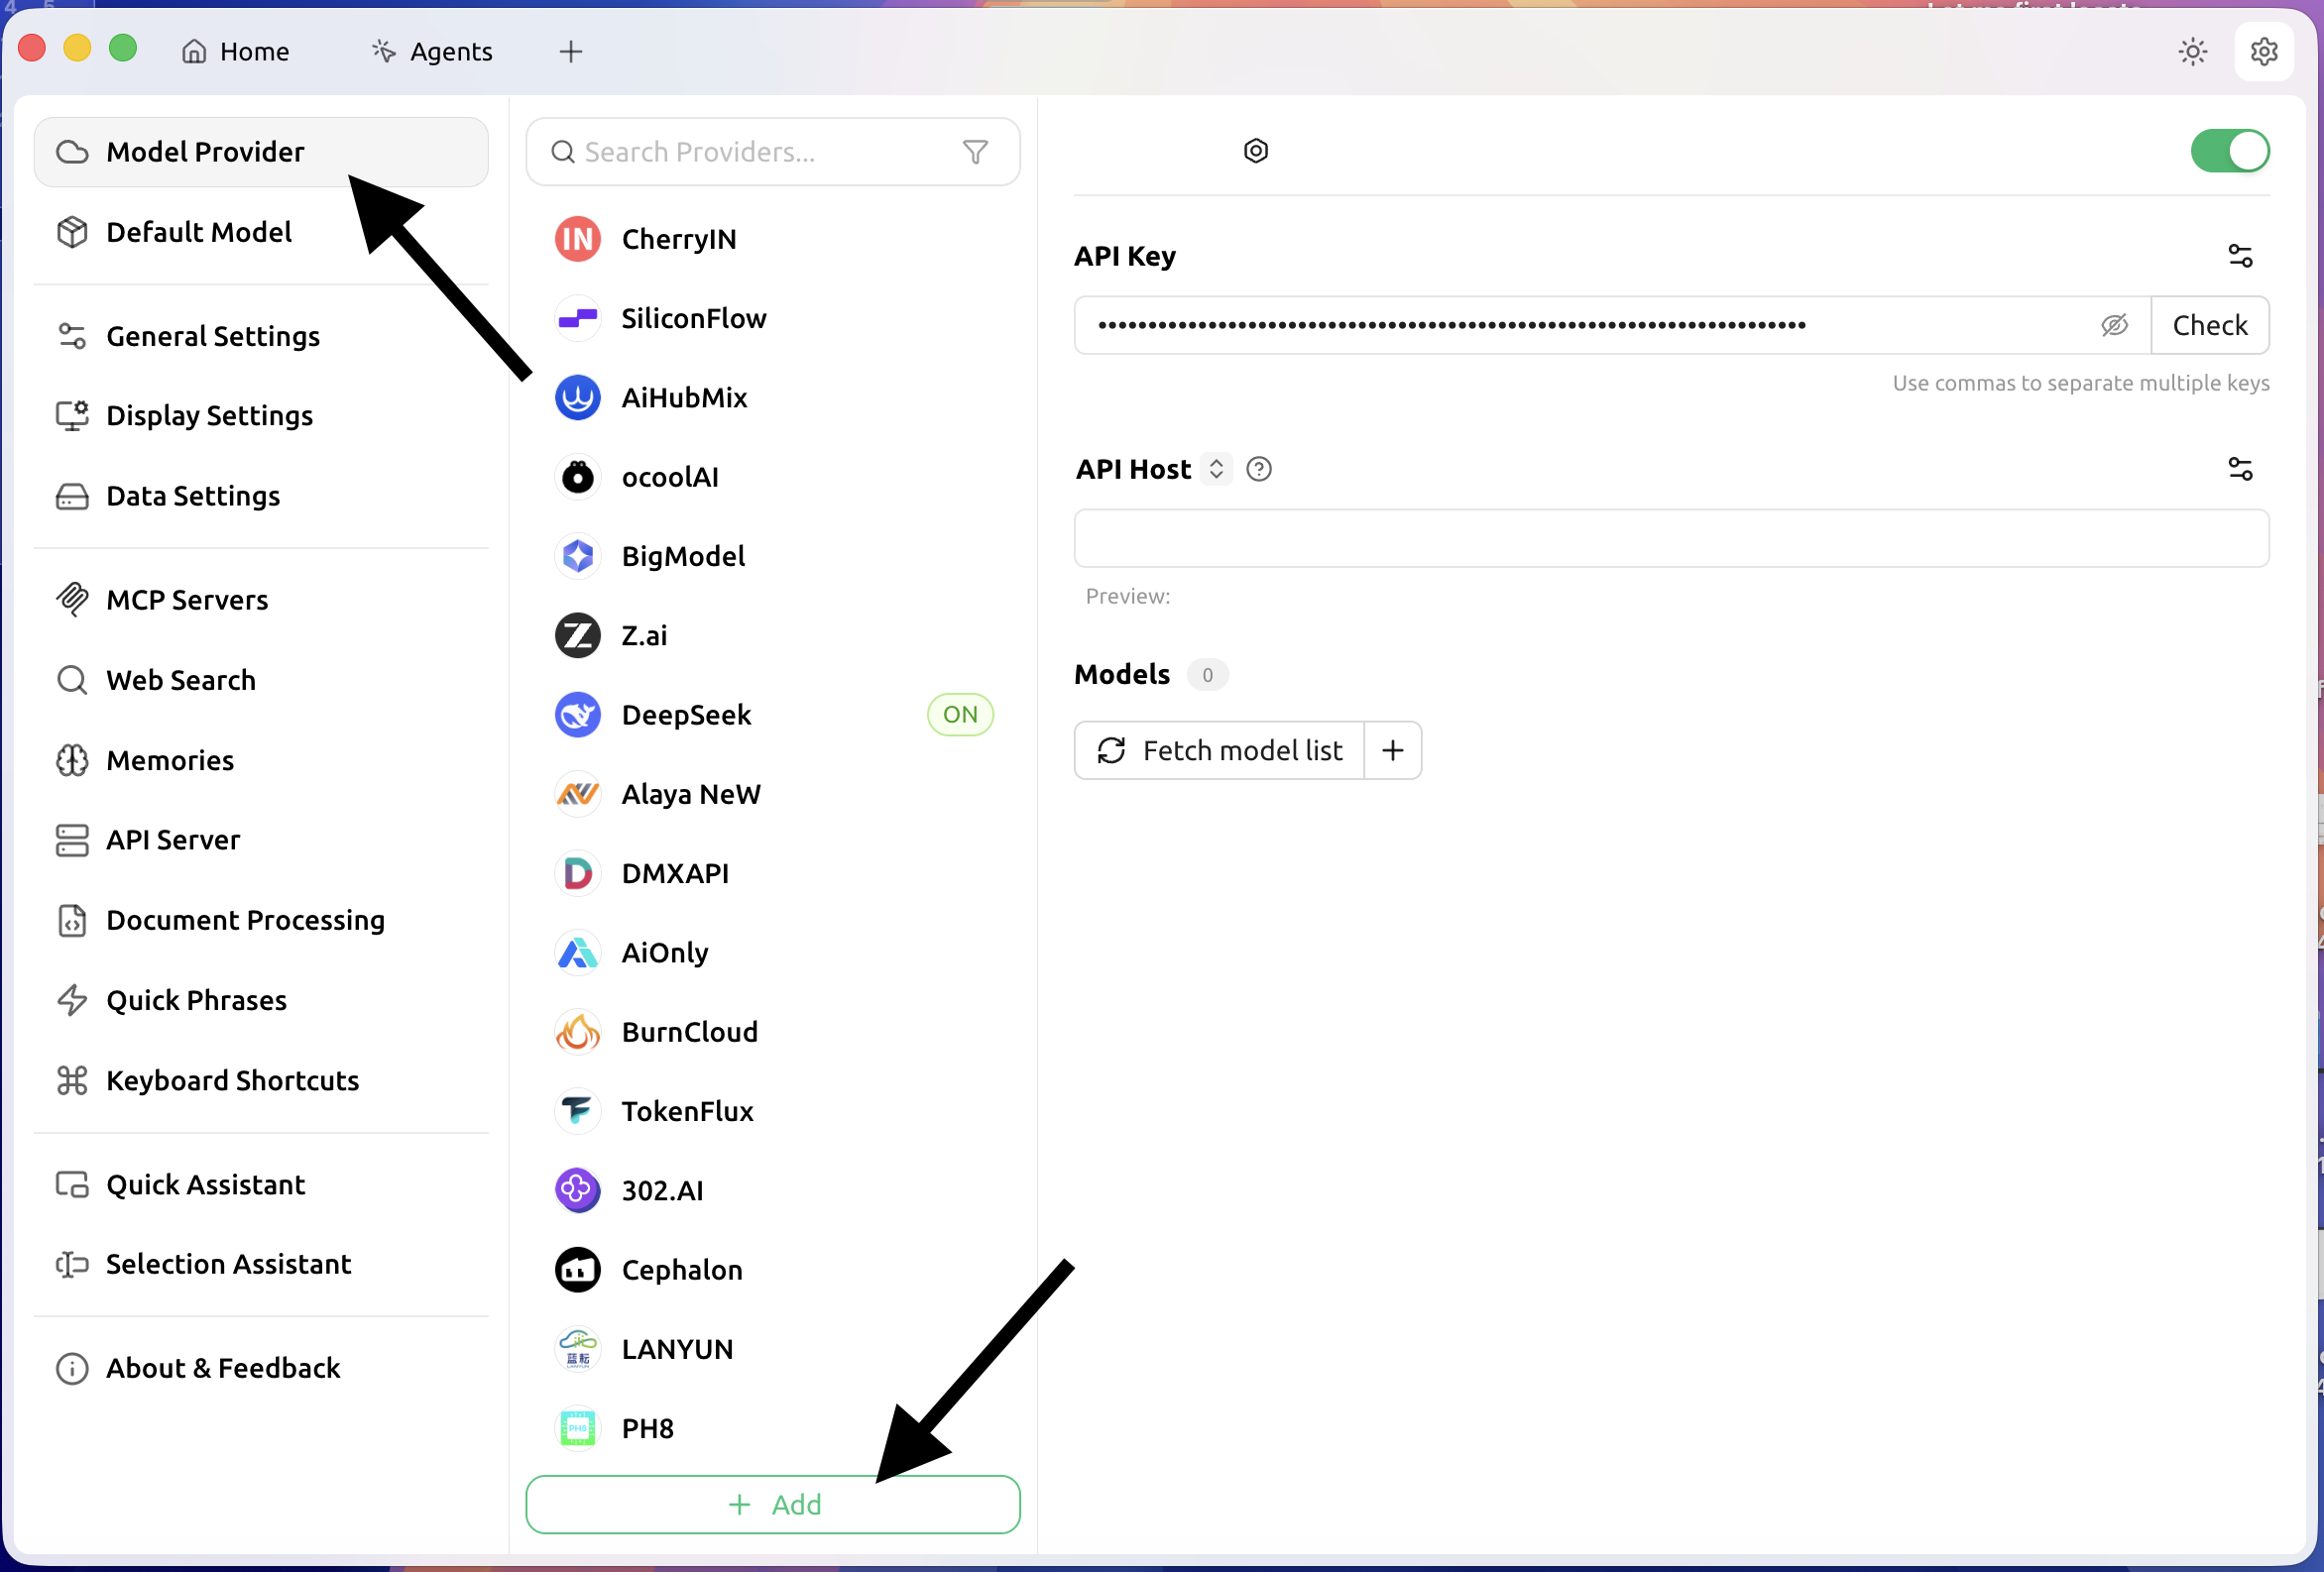Disable the provider with green toggle switch
Image resolution: width=2324 pixels, height=1572 pixels.
2229,152
